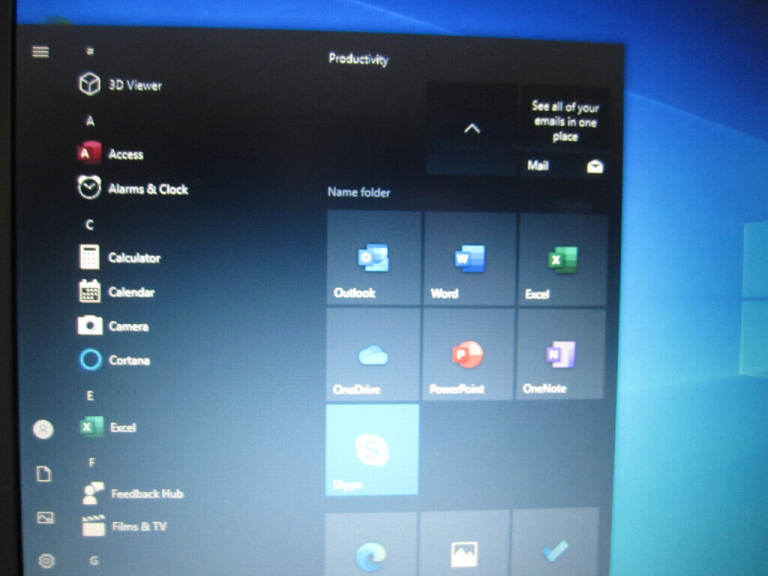
Task: Open the OneDrive tile
Action: [x=373, y=355]
